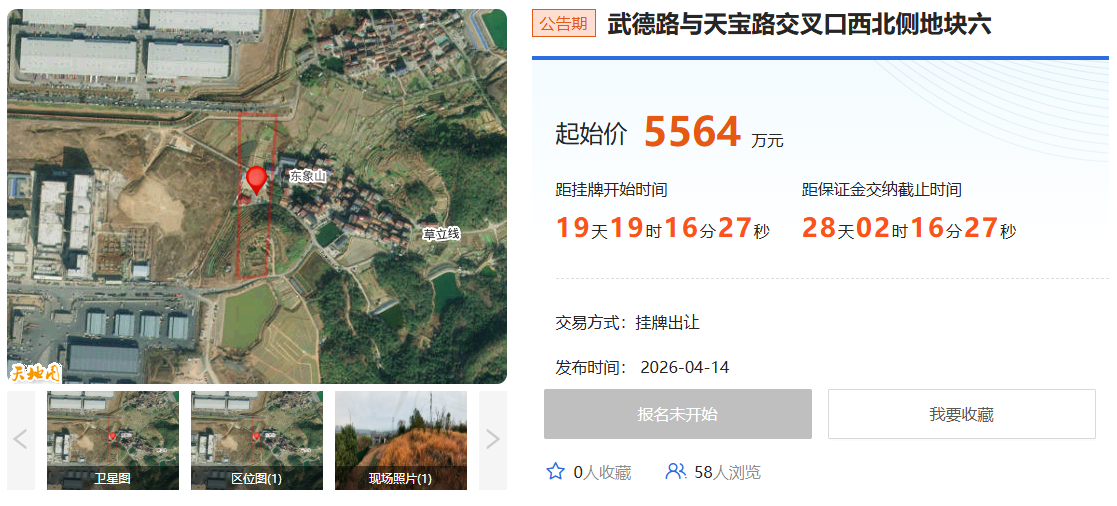Show previous thumbnails with left arrow

[x=21, y=440]
